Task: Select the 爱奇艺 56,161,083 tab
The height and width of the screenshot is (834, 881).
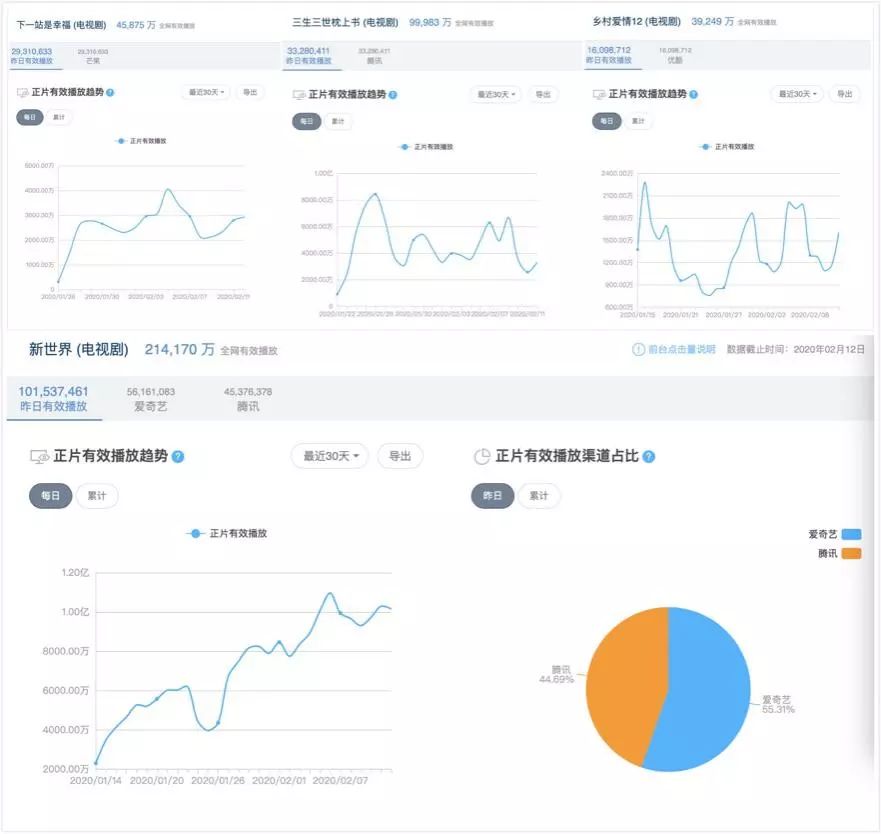Action: tap(151, 399)
